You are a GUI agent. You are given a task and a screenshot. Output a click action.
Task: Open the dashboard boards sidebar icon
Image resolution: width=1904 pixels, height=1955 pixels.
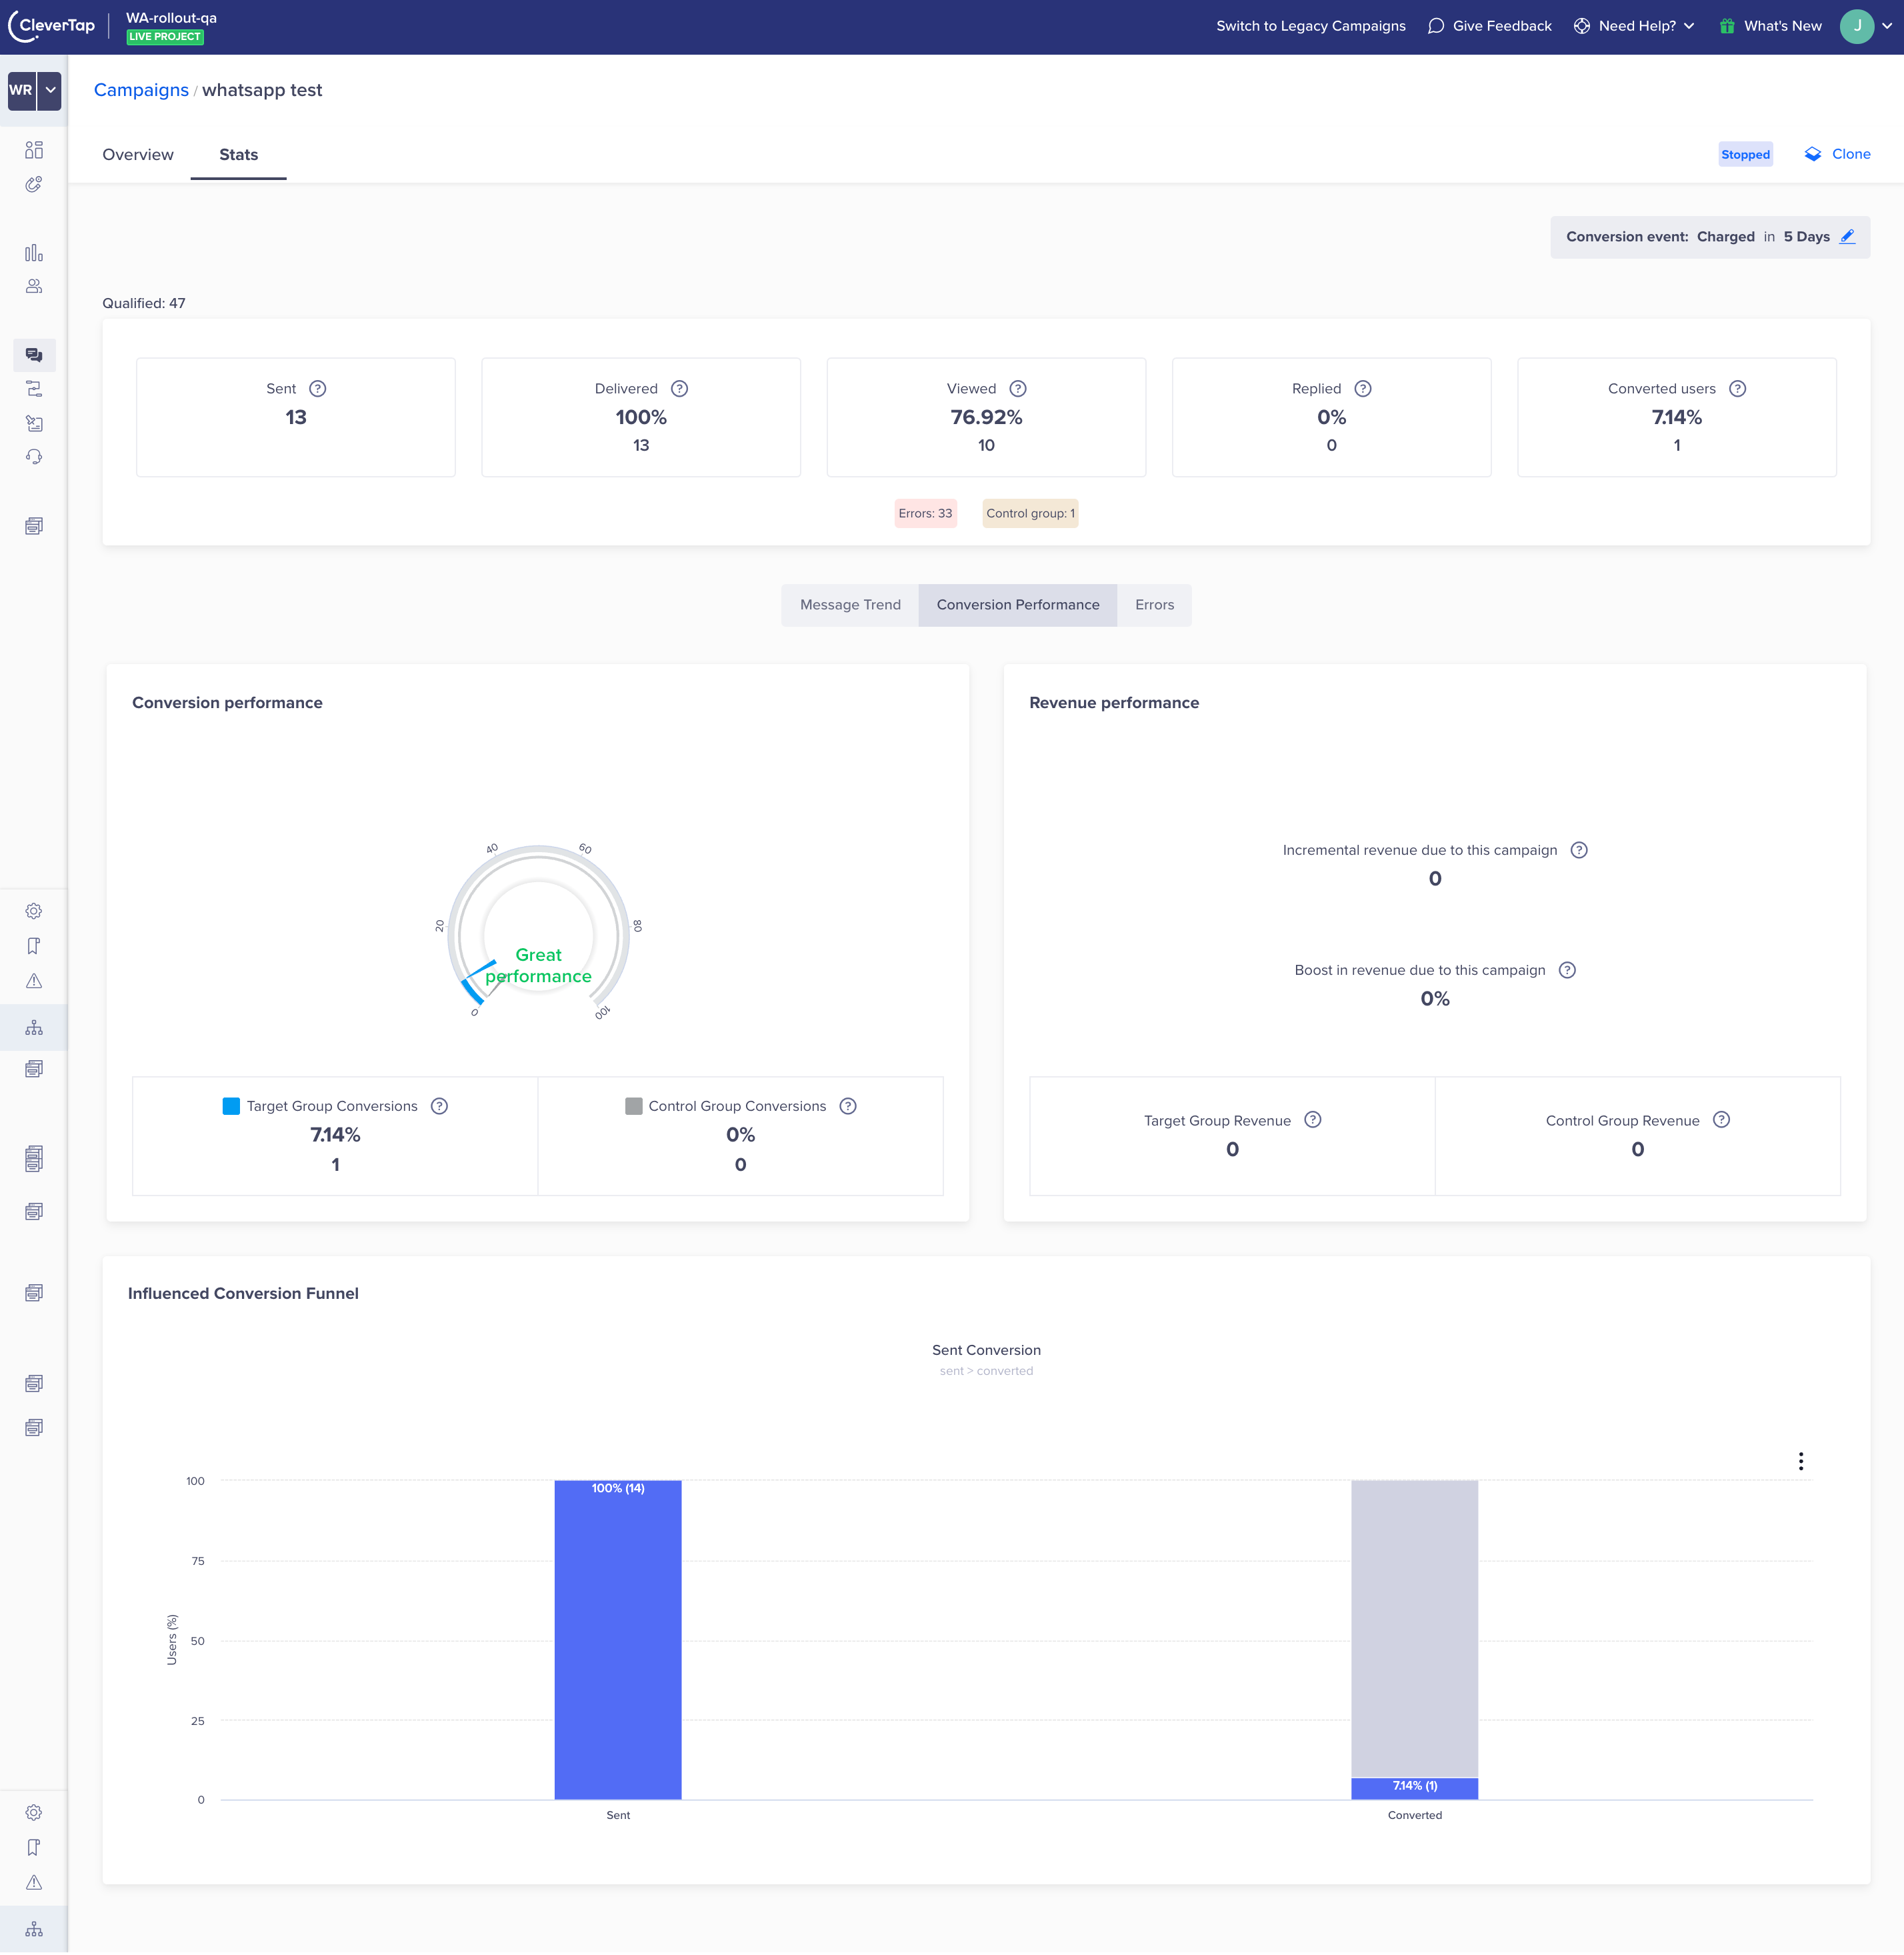click(34, 150)
